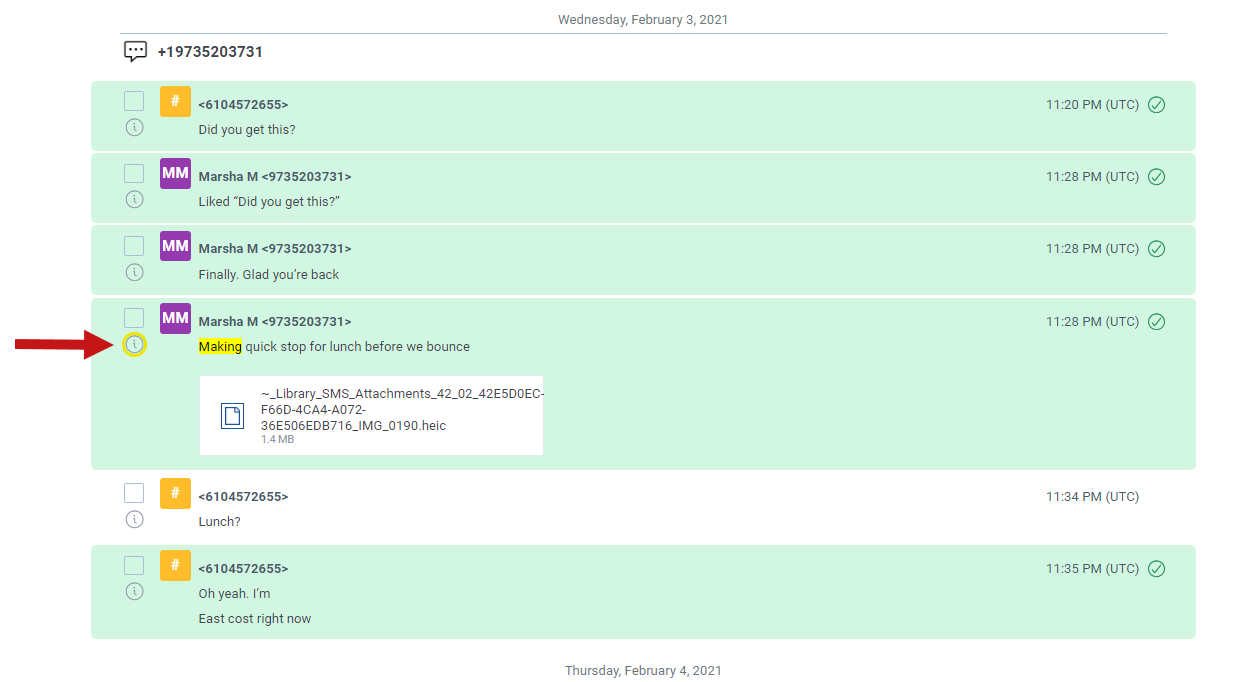
Task: Click the chat bubble icon beside +19735203731
Action: coord(135,51)
